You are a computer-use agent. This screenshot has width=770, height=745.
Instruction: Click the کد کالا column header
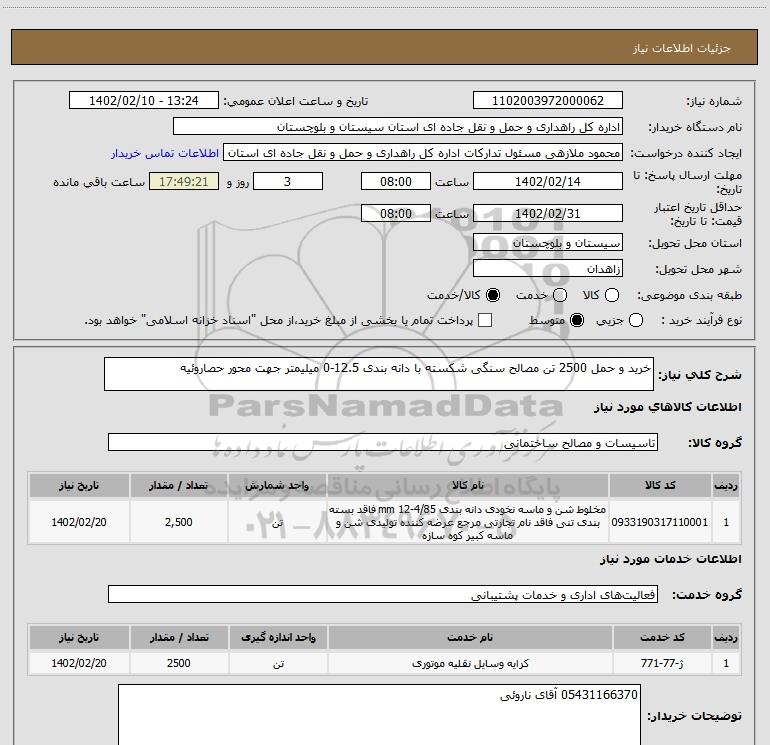(x=660, y=485)
